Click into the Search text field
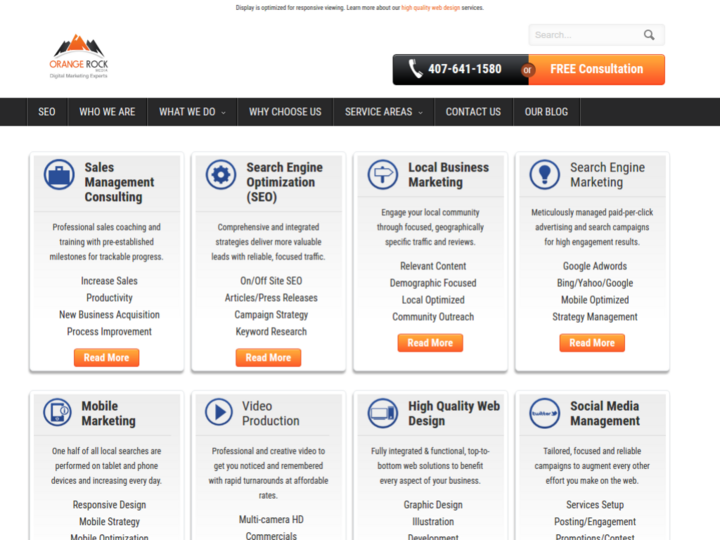The width and height of the screenshot is (720, 540). [585, 35]
